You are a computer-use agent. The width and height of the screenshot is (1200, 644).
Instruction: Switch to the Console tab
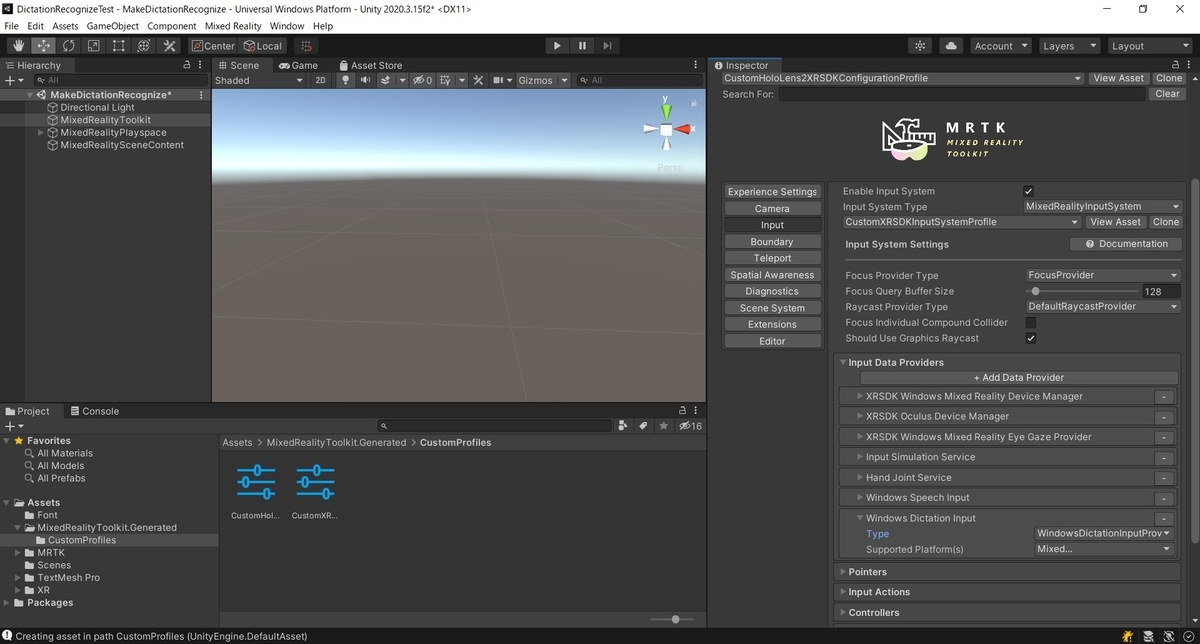coord(93,411)
